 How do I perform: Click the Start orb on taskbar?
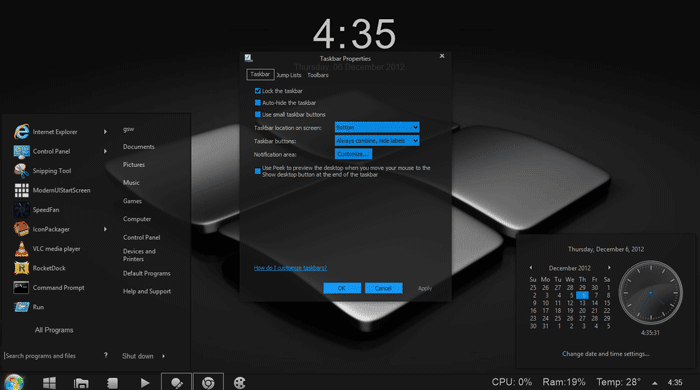coord(14,382)
